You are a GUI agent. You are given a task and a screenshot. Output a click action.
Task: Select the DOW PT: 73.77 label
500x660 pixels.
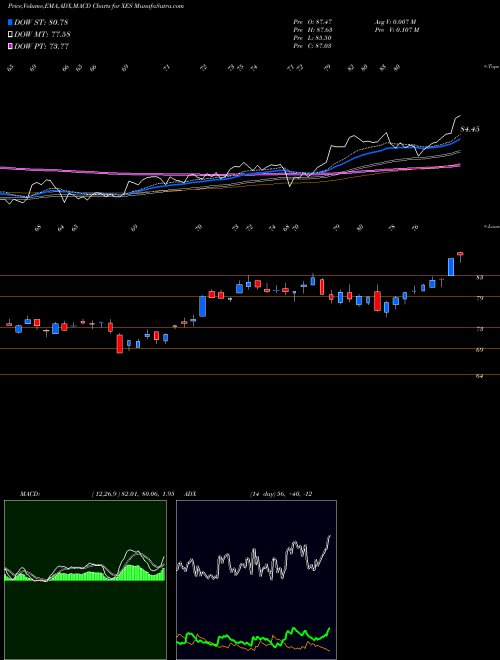[42, 46]
